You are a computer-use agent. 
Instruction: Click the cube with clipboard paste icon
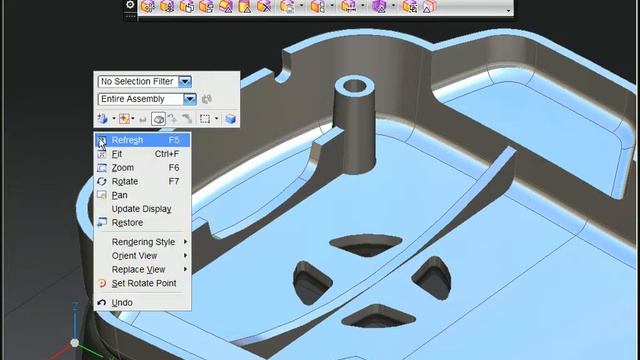coord(288,6)
